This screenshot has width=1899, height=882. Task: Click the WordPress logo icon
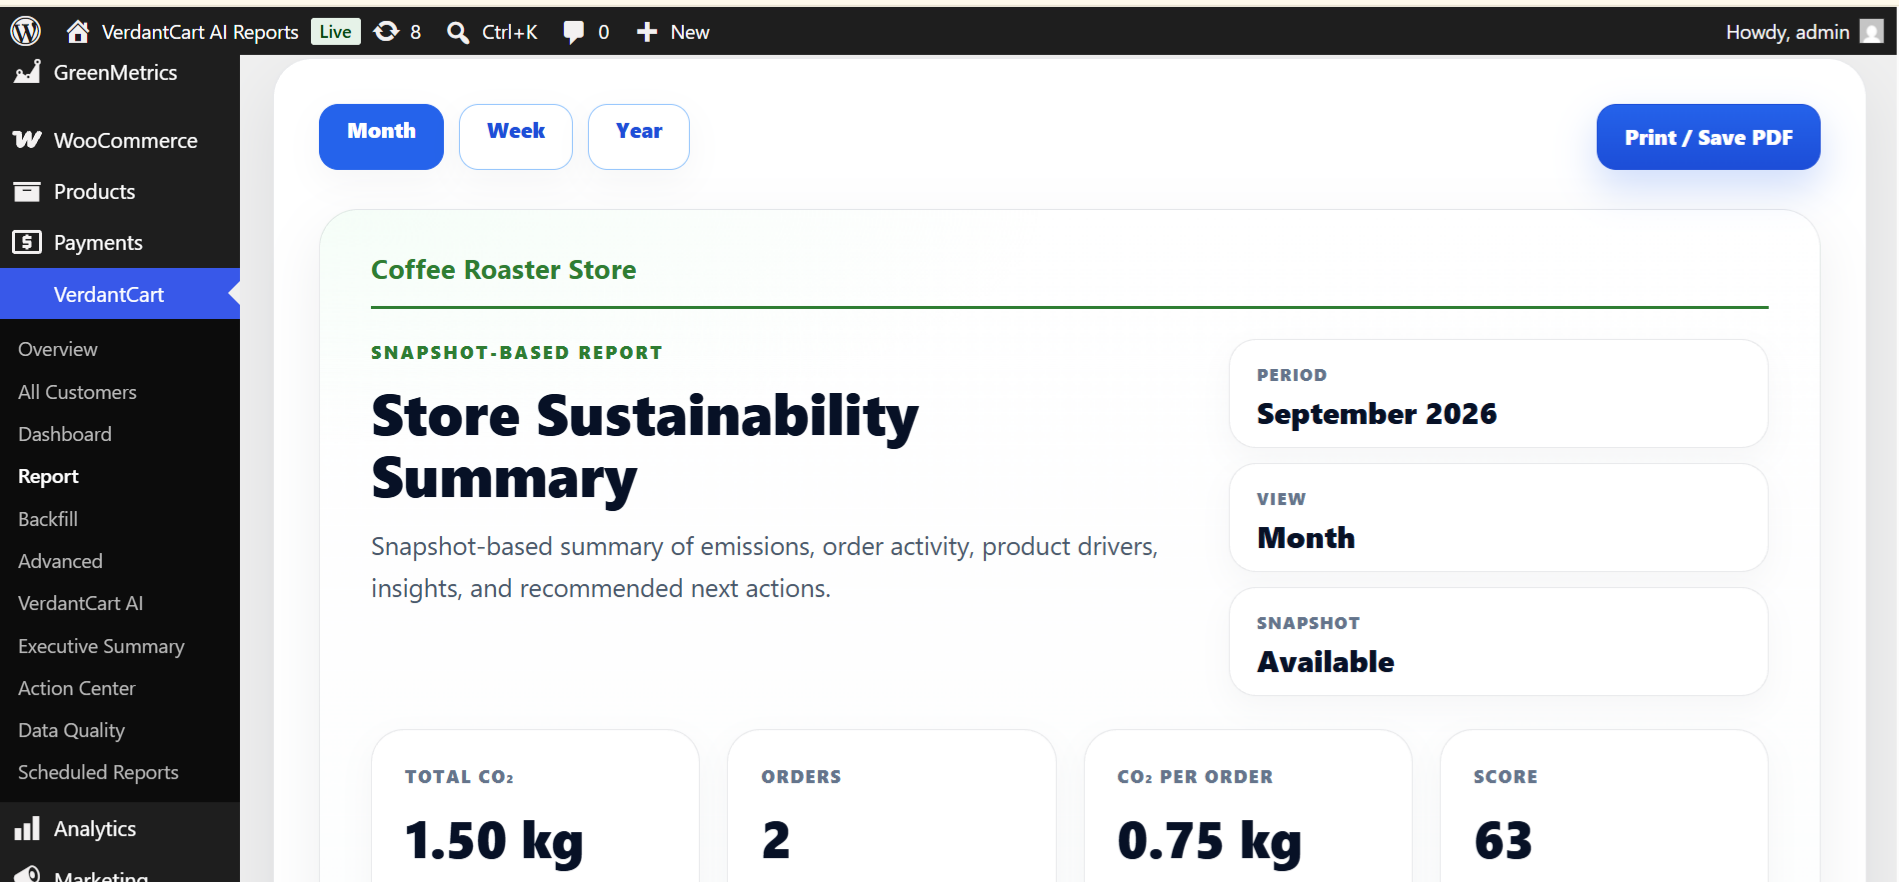[x=25, y=31]
